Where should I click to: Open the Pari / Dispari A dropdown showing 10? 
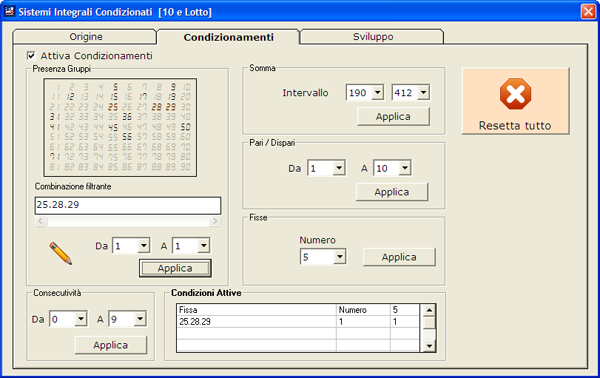pyautogui.click(x=405, y=168)
